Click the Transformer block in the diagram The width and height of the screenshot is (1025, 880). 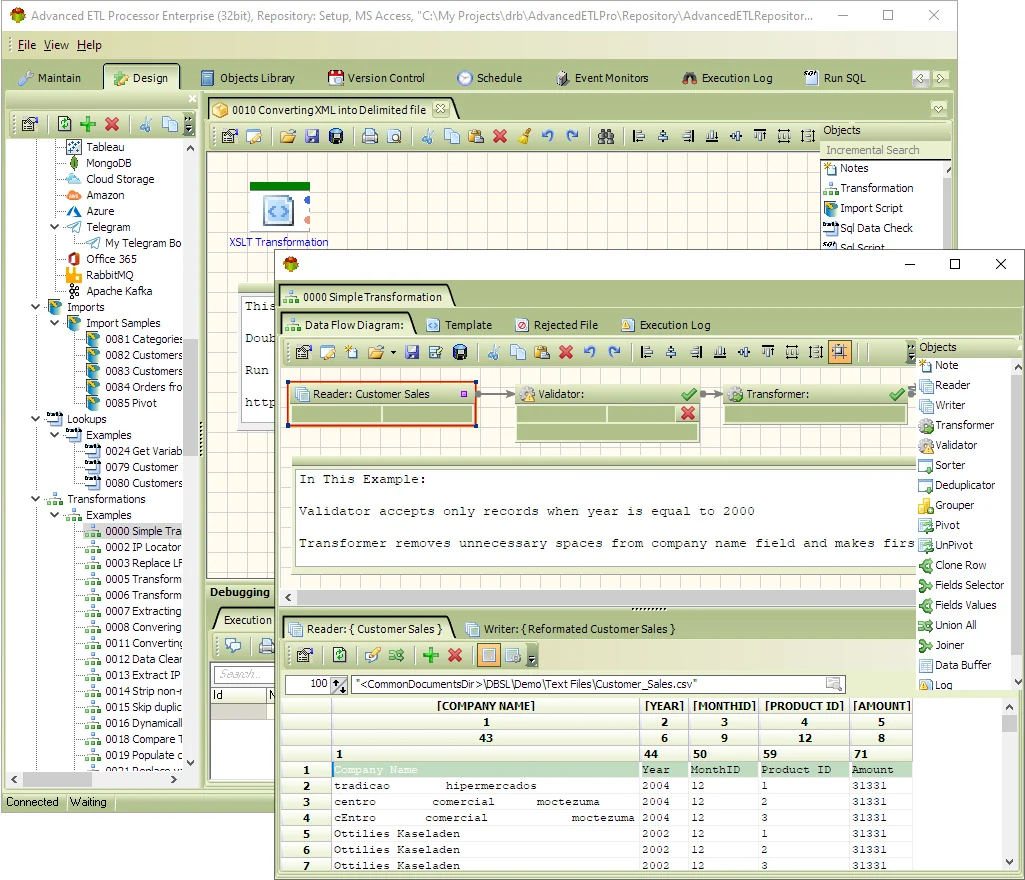click(815, 404)
